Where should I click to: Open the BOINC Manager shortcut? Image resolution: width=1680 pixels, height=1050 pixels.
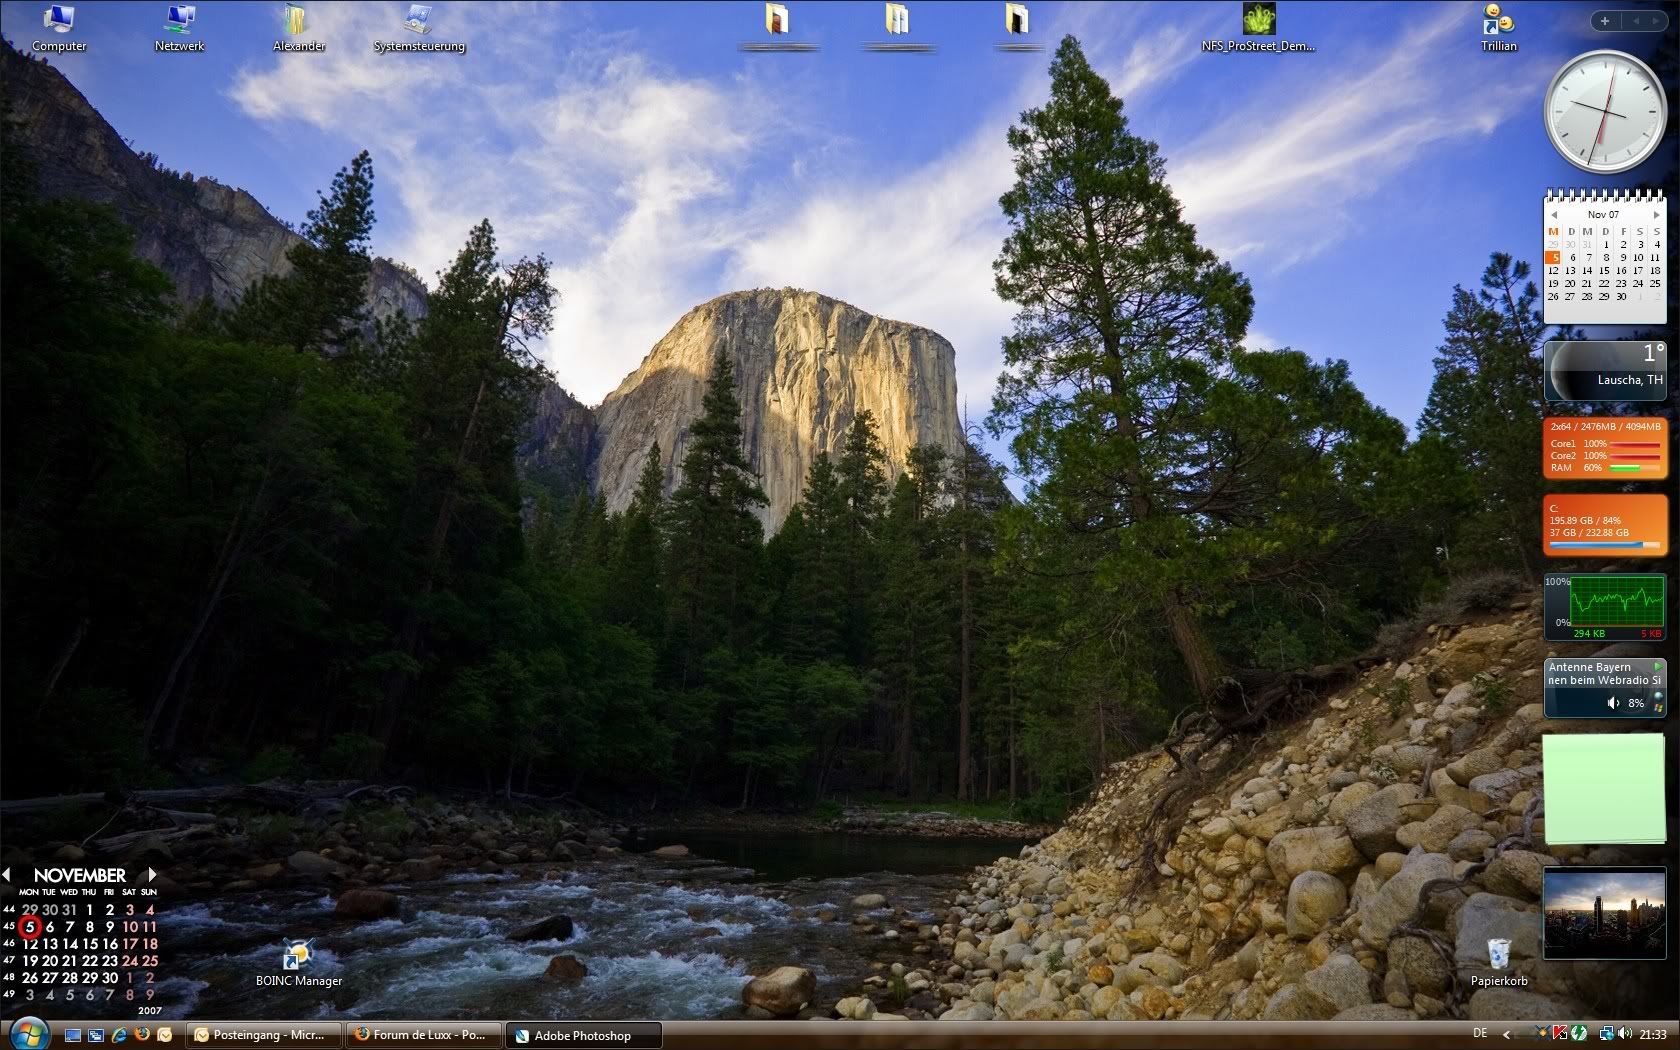click(298, 962)
